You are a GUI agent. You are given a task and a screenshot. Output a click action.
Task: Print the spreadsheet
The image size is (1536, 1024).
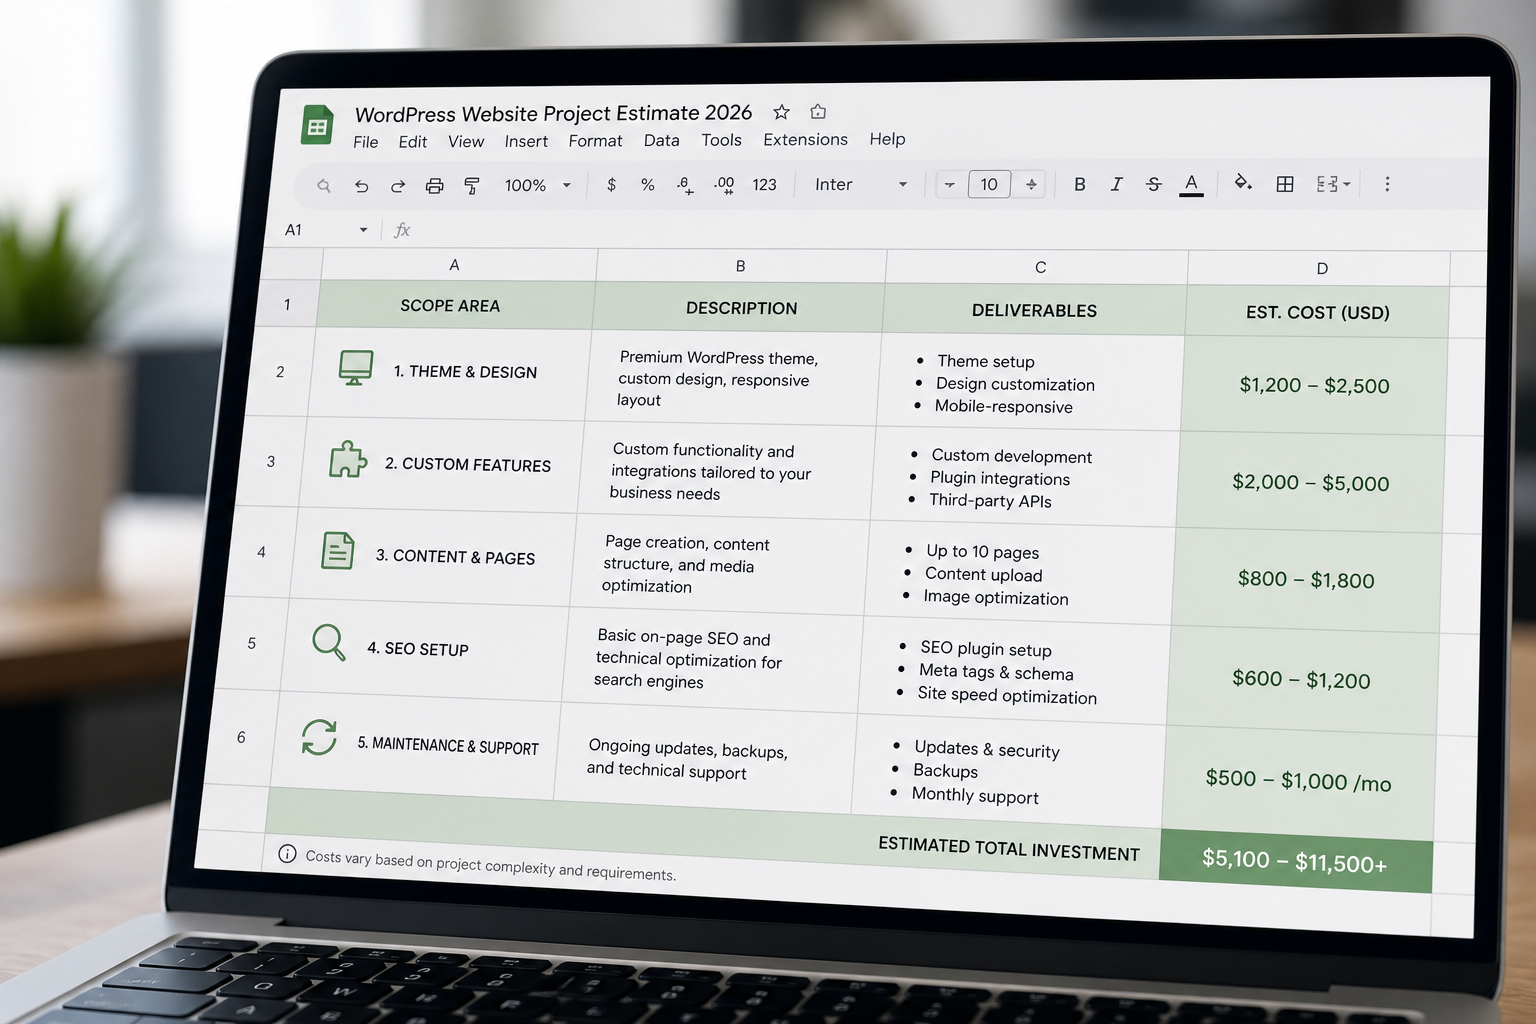click(x=434, y=186)
